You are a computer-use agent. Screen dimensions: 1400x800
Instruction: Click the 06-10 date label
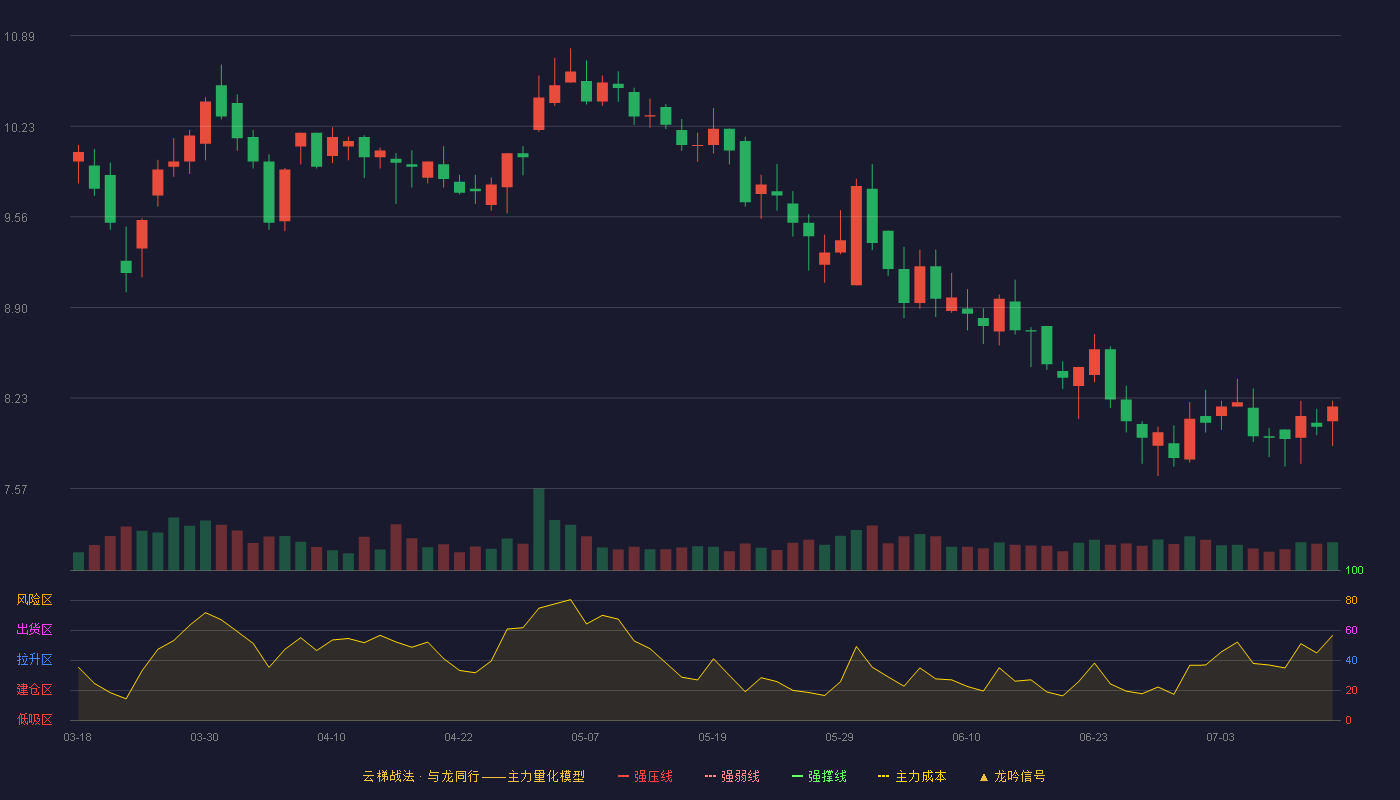click(x=967, y=737)
